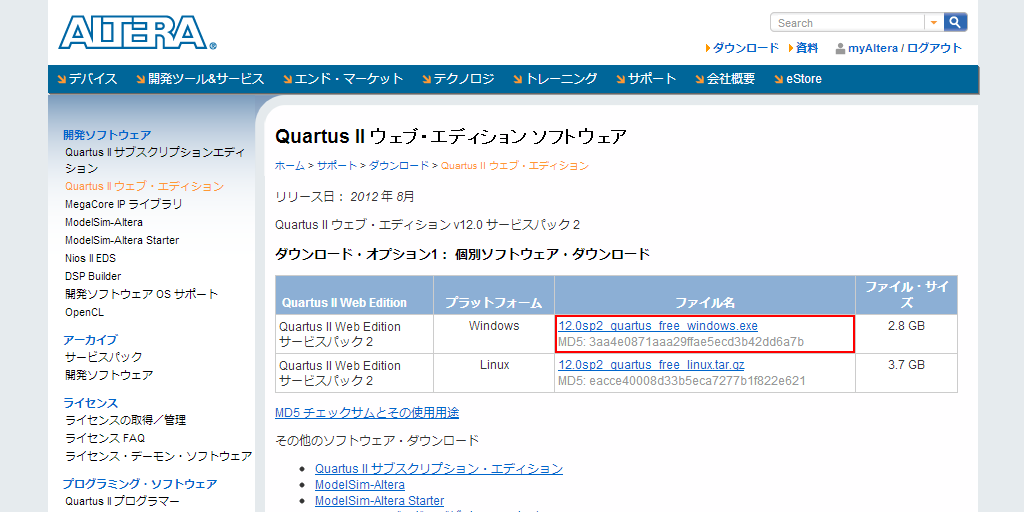Open ライセンスの取得/管理 sidebar link

click(125, 420)
